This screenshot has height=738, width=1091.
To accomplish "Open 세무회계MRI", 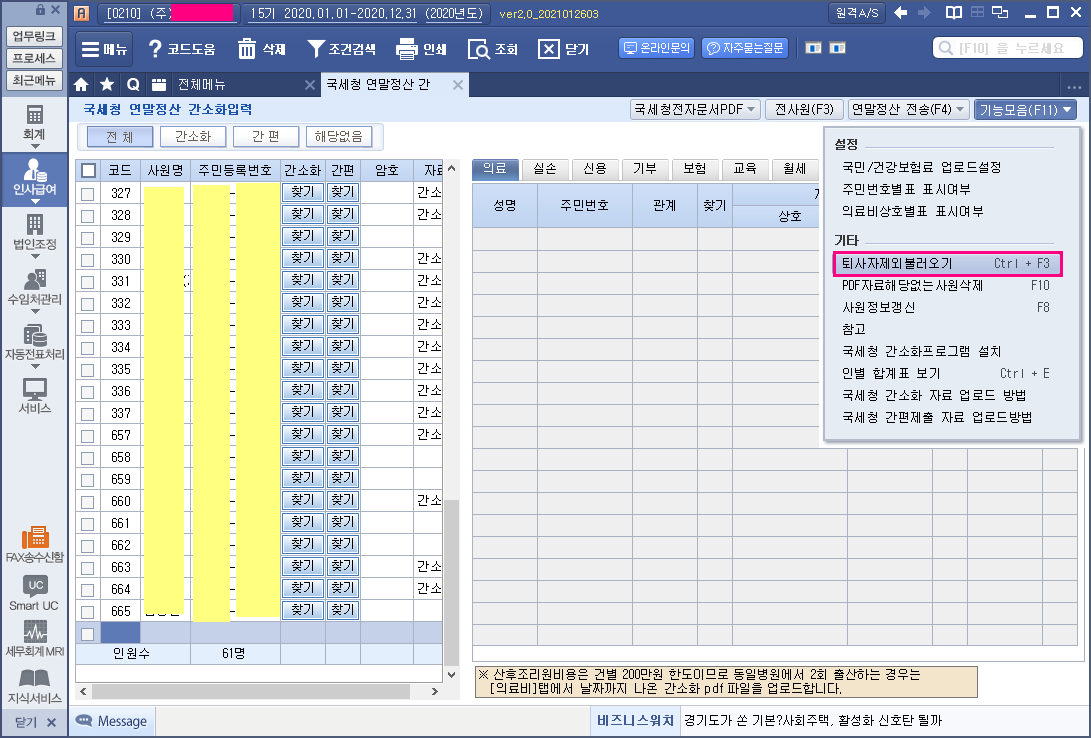I will pyautogui.click(x=34, y=639).
